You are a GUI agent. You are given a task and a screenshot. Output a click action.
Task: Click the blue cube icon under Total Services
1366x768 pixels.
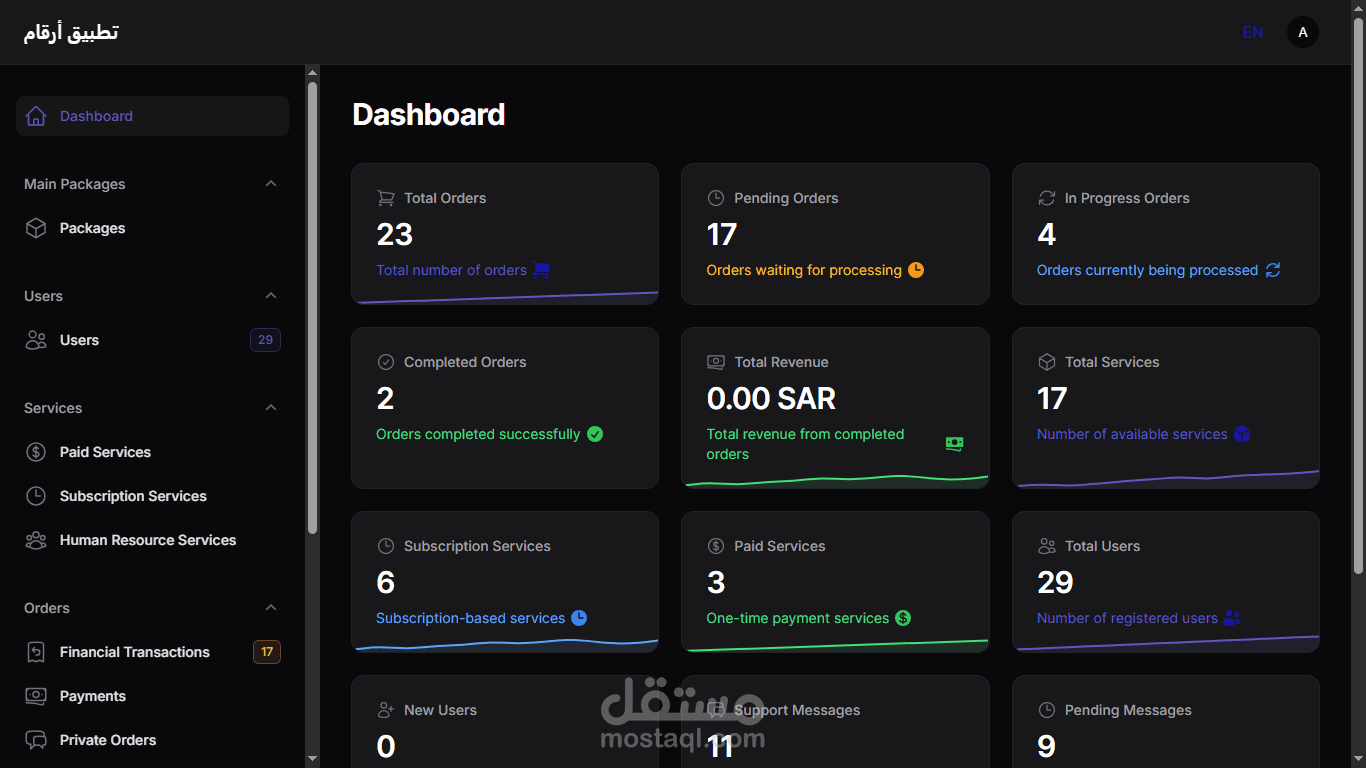point(1242,434)
